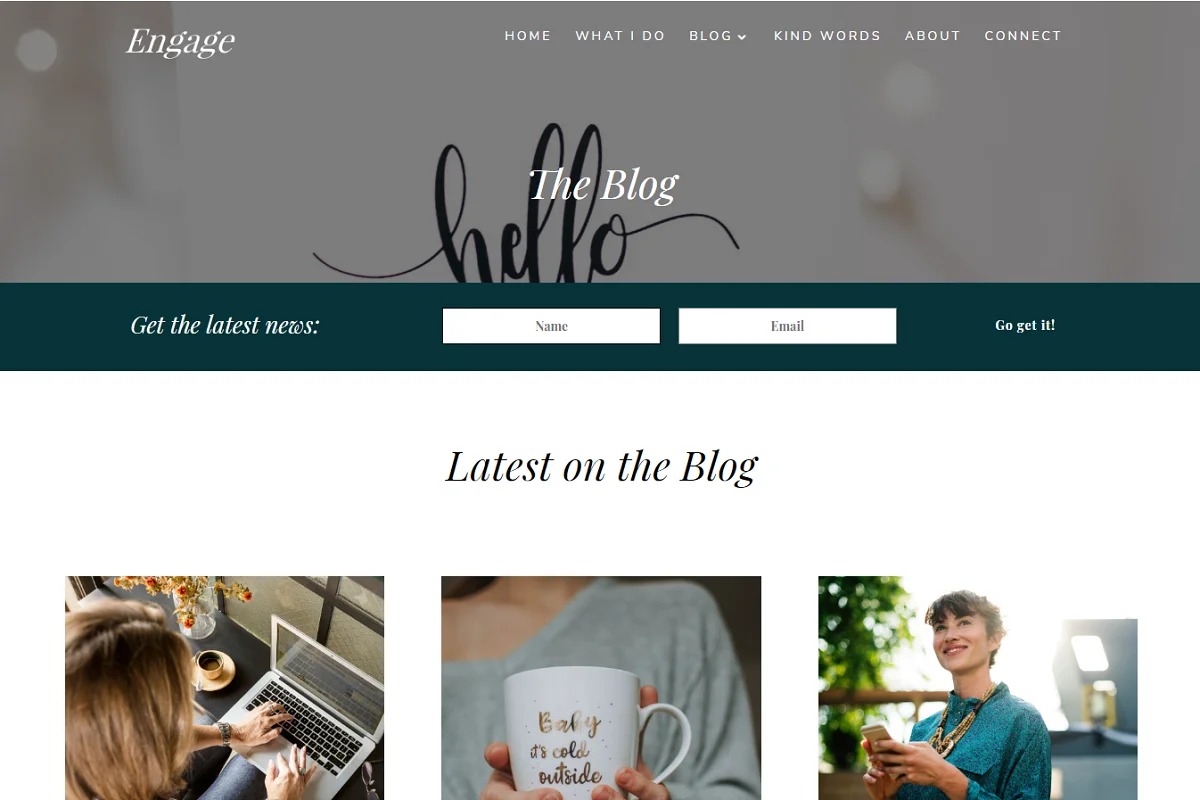The height and width of the screenshot is (800, 1200).
Task: Focus the Name input field
Action: click(551, 326)
